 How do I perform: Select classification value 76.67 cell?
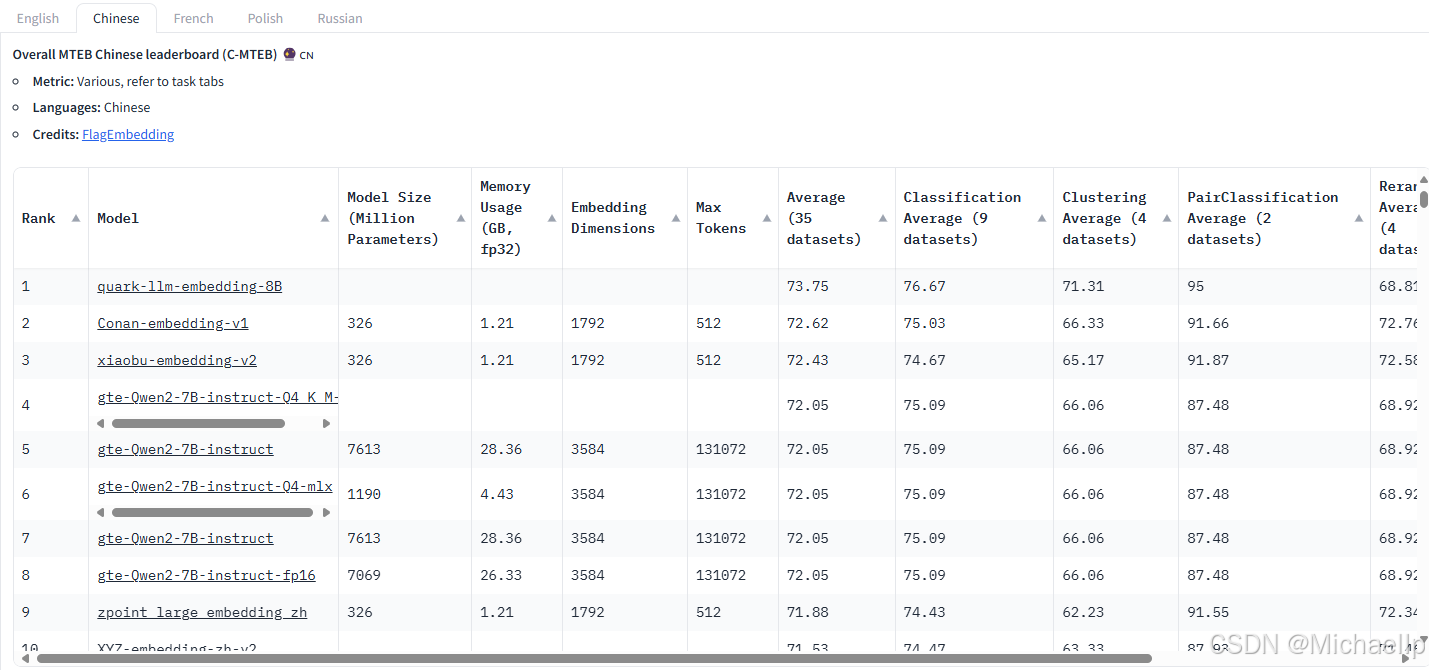coord(974,286)
